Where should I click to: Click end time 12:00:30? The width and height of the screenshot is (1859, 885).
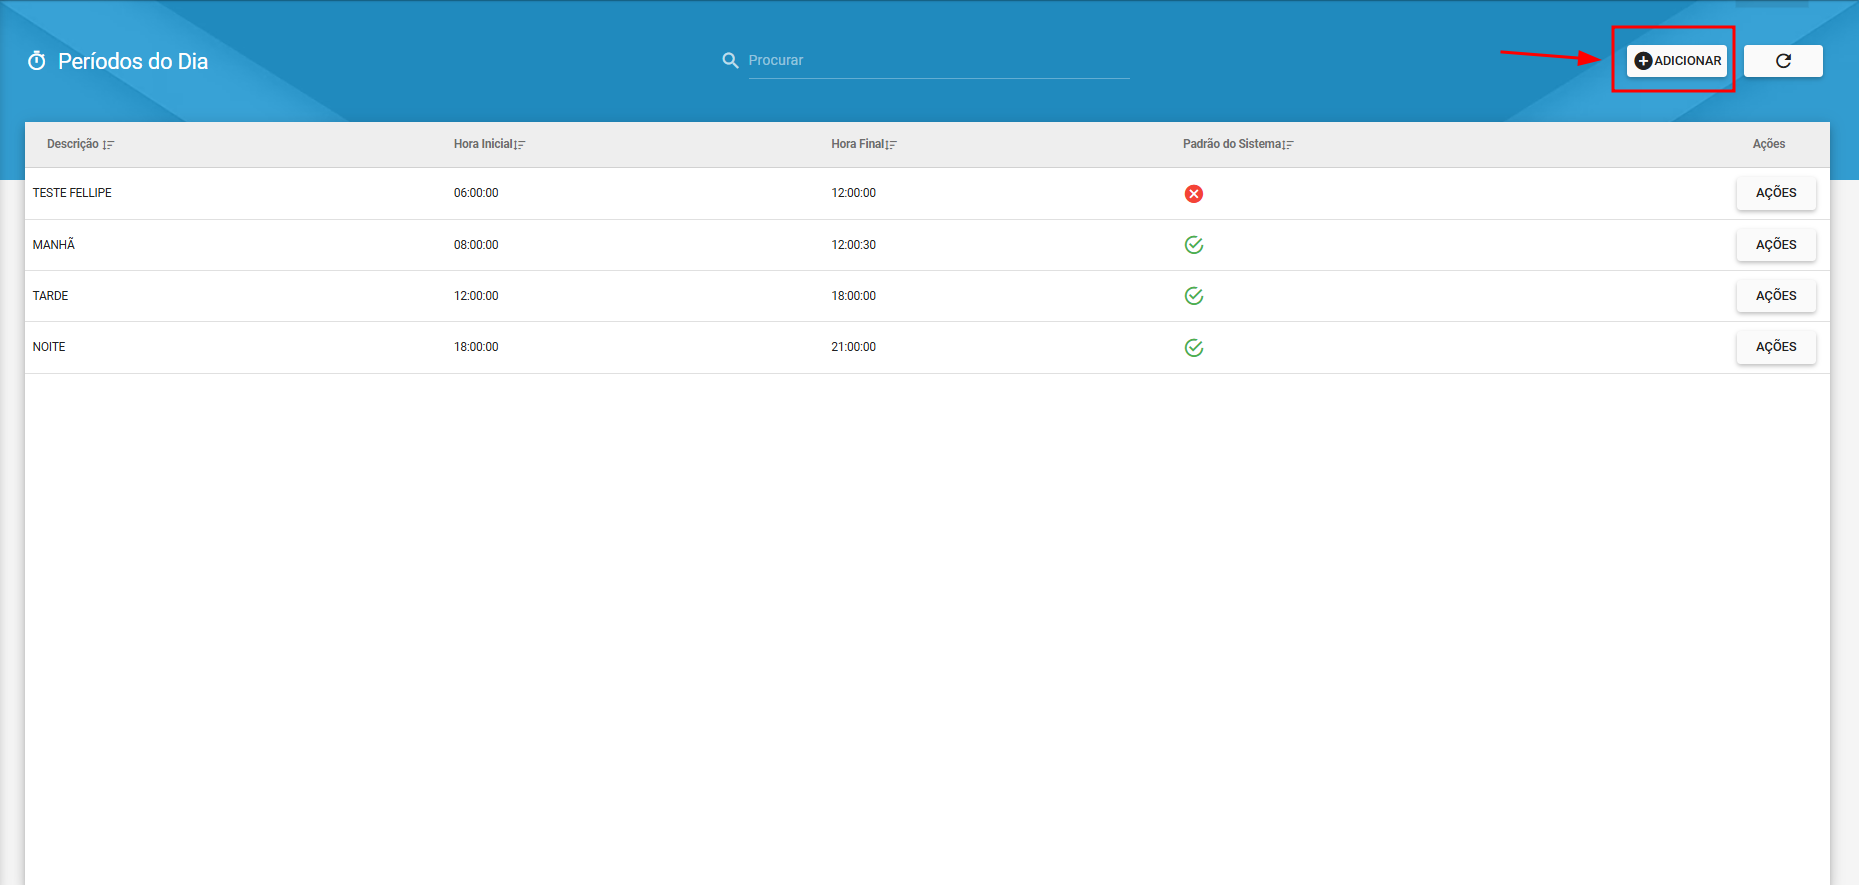853,245
